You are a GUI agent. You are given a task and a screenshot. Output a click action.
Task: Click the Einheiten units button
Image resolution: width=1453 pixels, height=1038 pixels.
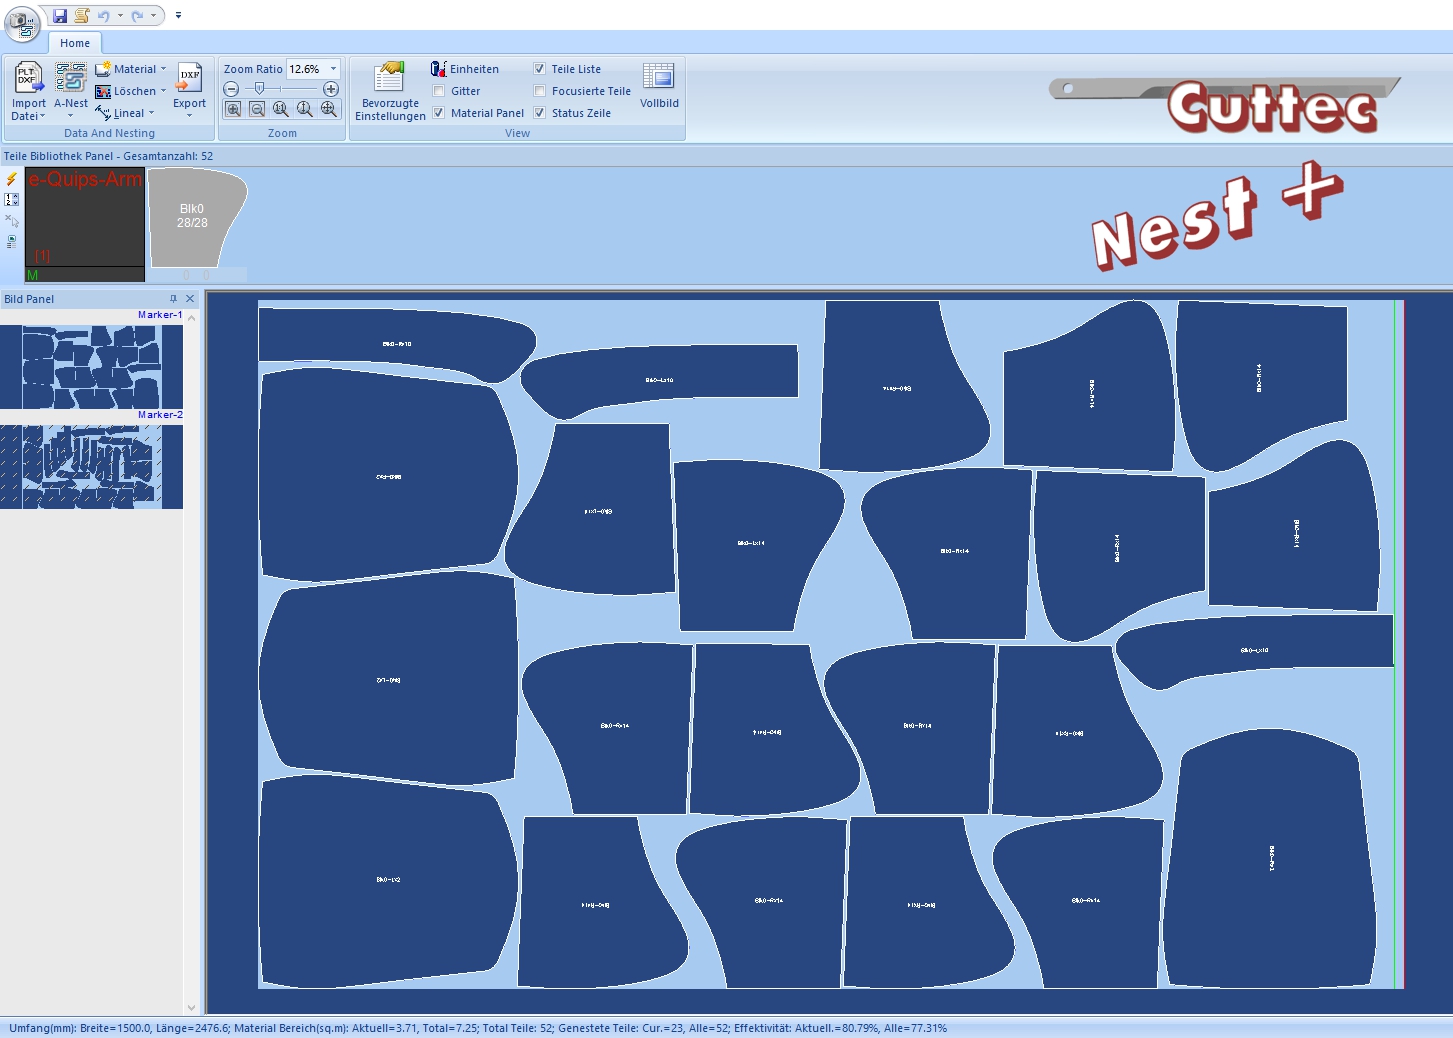click(465, 69)
